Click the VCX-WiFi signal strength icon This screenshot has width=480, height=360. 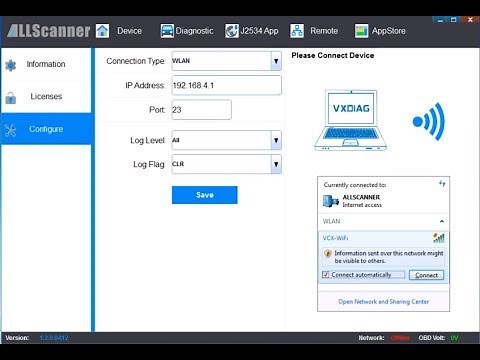tap(439, 238)
